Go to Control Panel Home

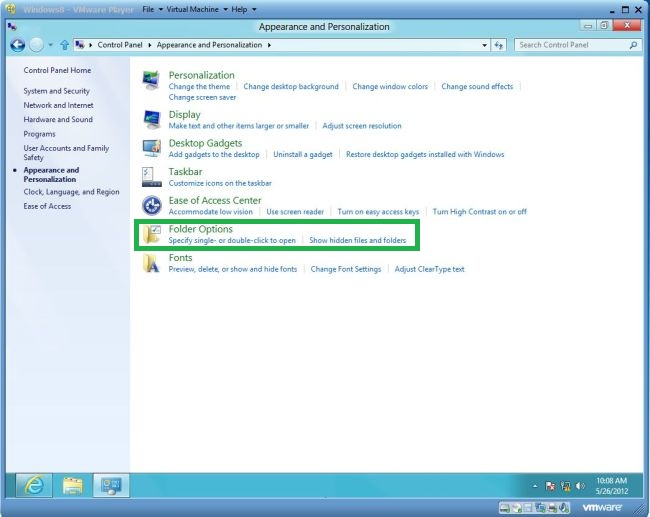[57, 70]
